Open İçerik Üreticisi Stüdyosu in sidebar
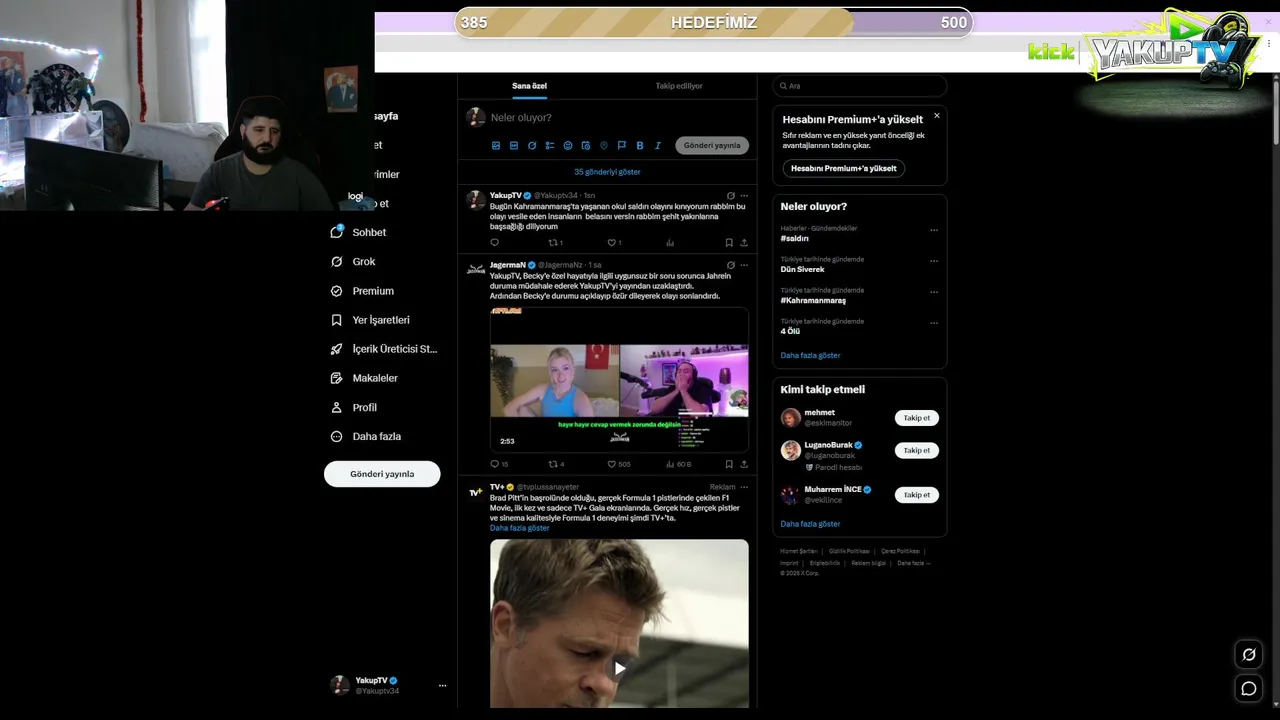The width and height of the screenshot is (1280, 720). tap(384, 349)
